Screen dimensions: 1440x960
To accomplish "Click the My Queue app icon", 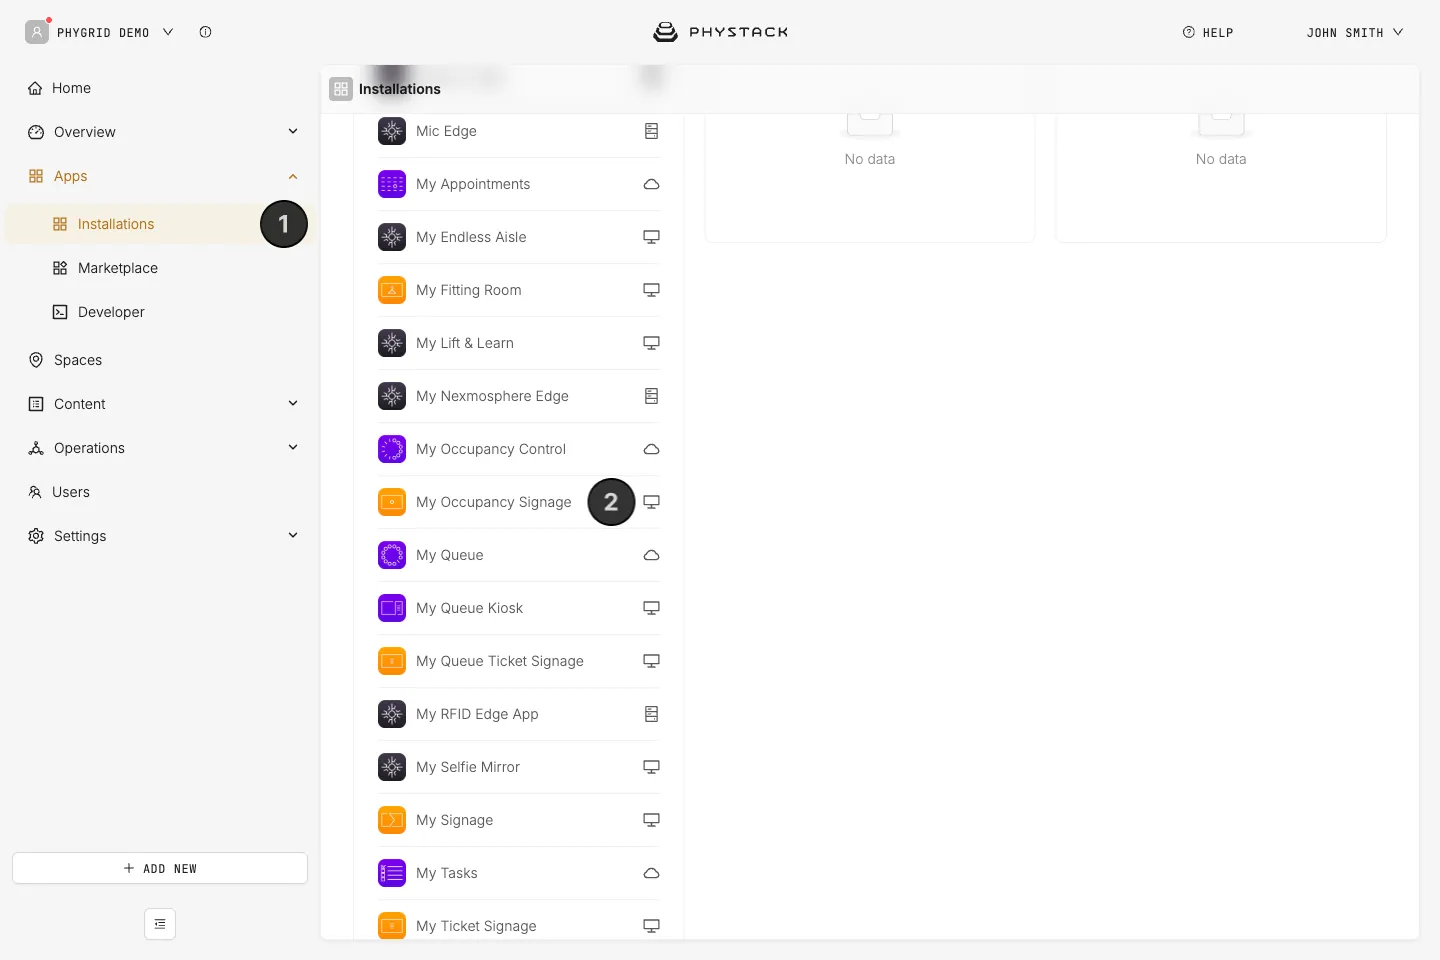I will pyautogui.click(x=392, y=555).
